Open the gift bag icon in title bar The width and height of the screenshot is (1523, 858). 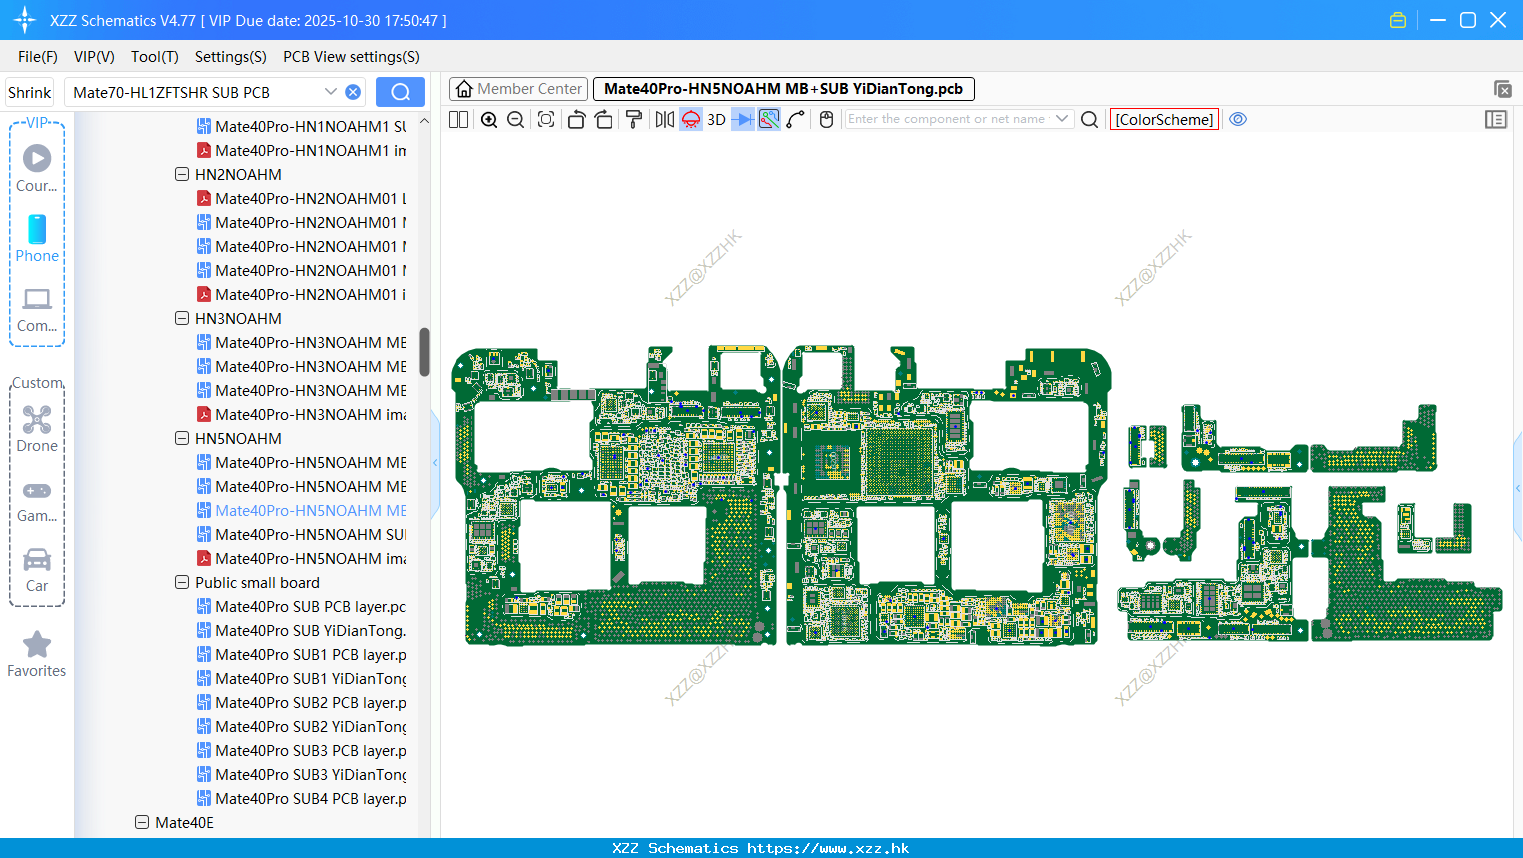point(1398,20)
